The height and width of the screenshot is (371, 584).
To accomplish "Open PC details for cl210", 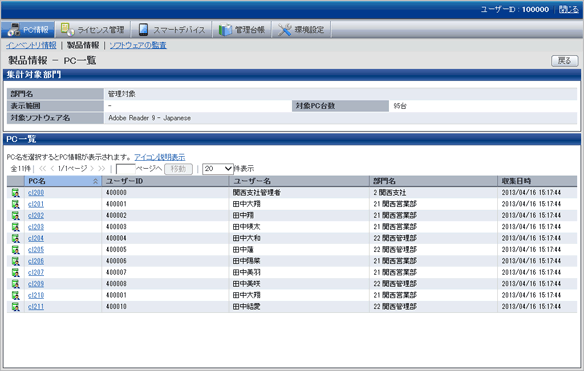I will (36, 295).
